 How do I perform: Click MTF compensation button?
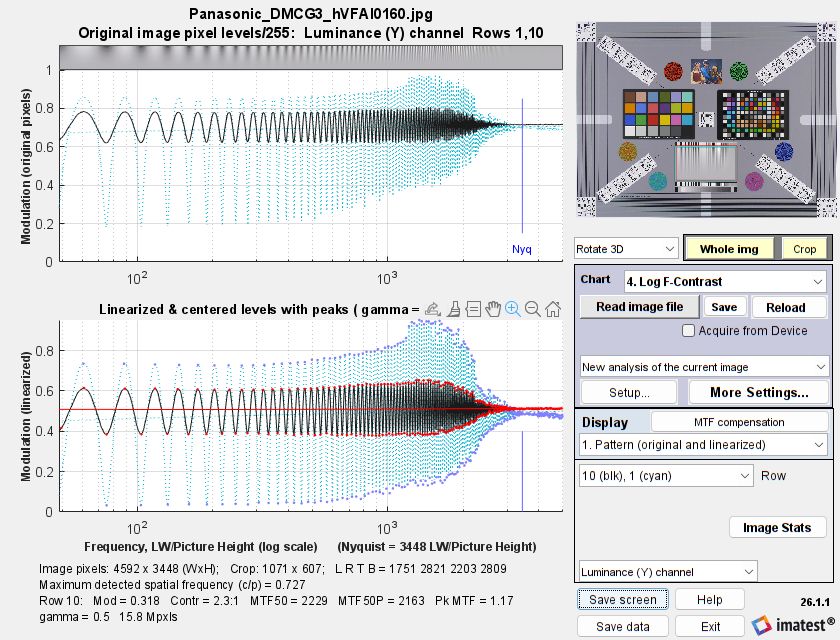coord(739,422)
